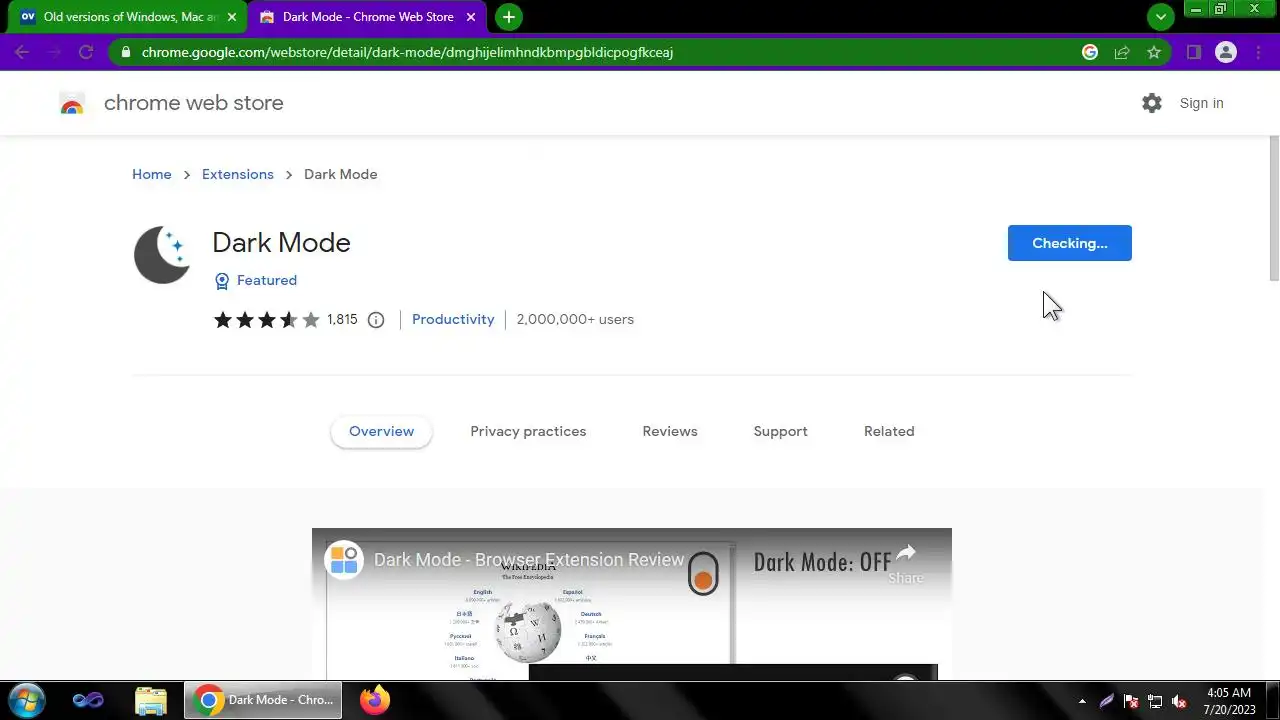
Task: Click the 1,815 ratings count
Action: [x=342, y=319]
